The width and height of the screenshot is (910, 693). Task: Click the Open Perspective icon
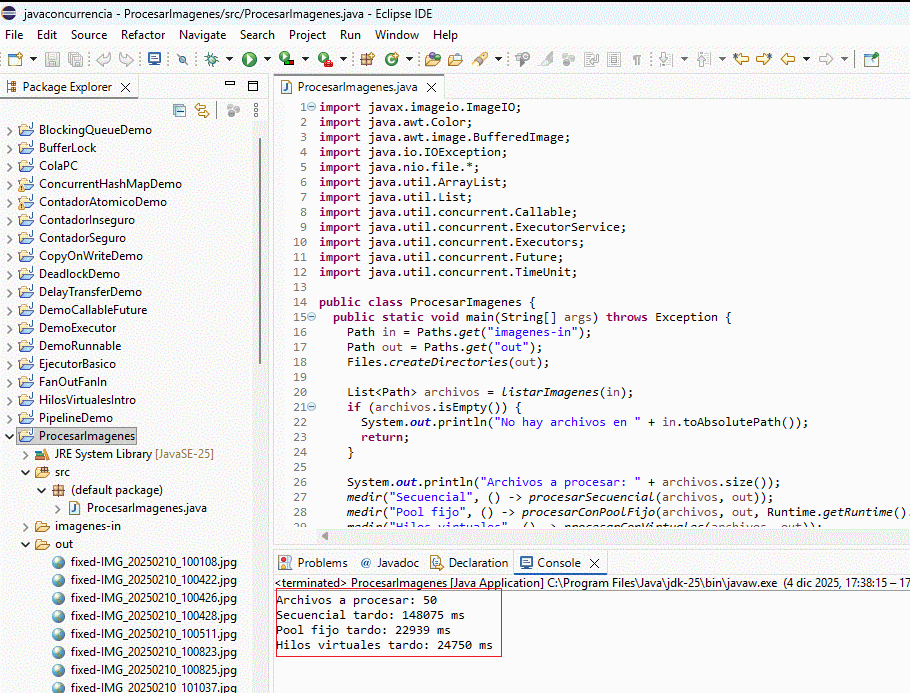pyautogui.click(x=871, y=60)
